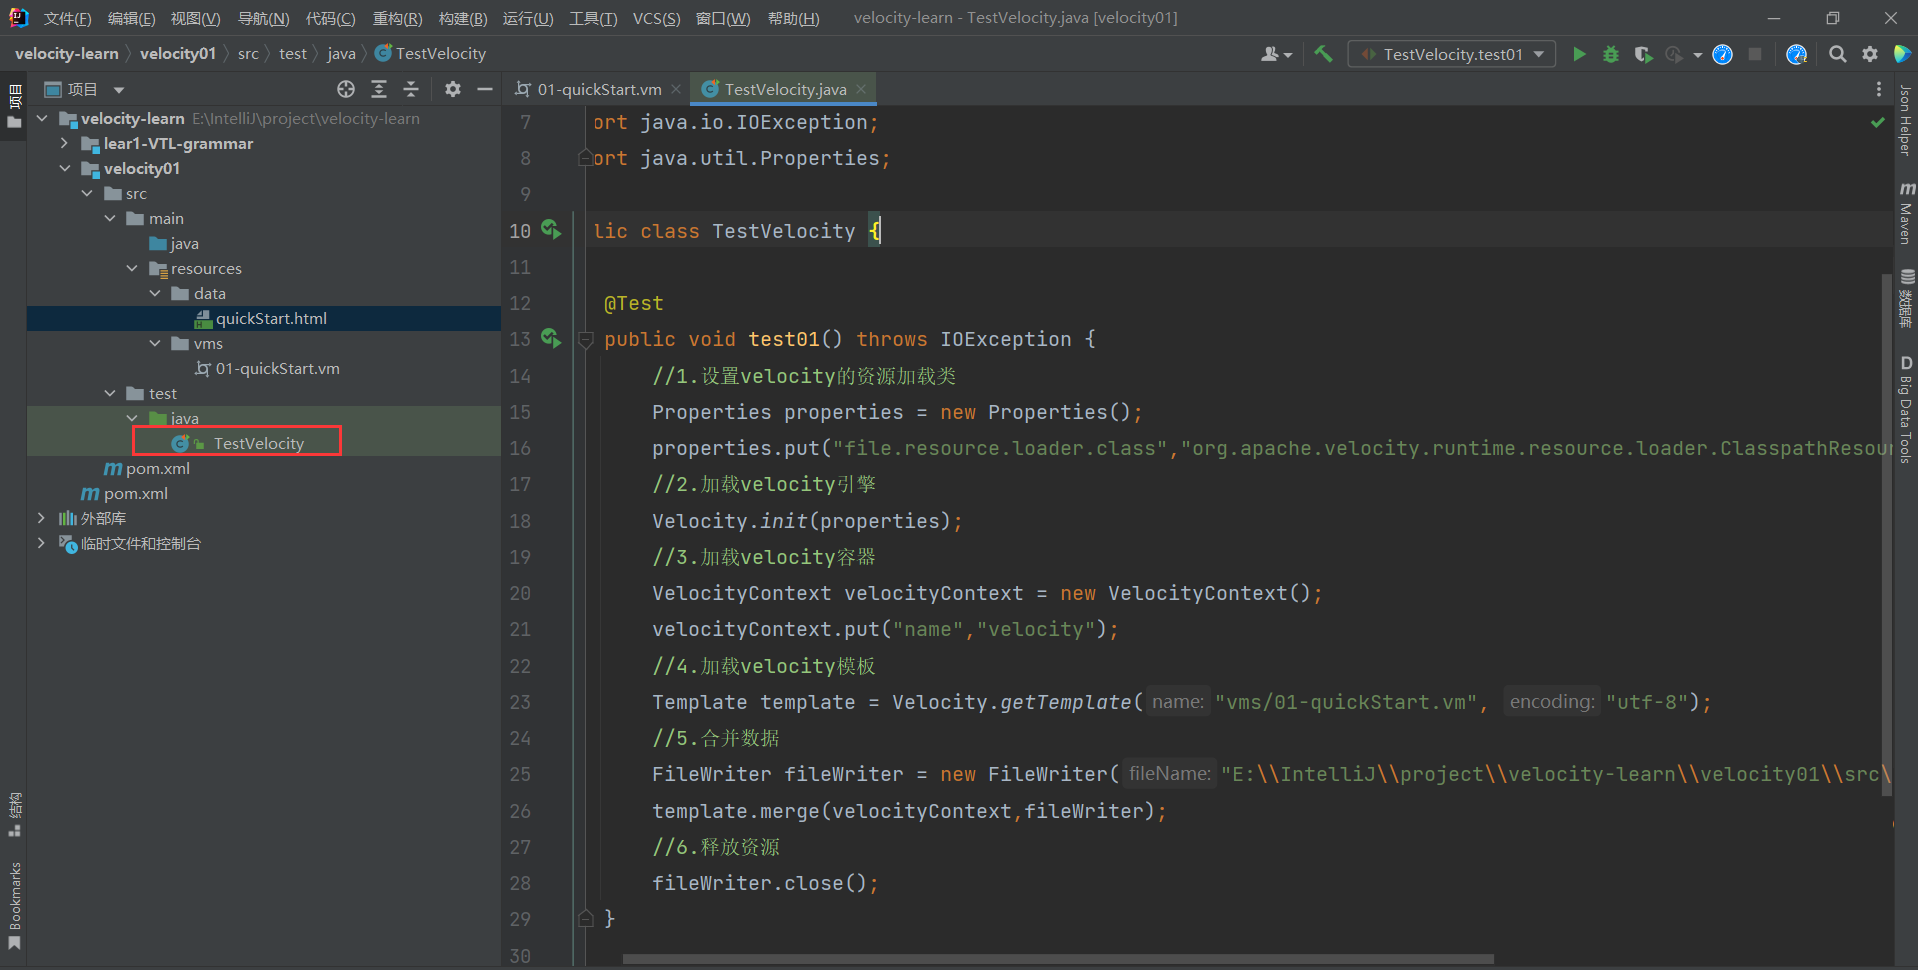Toggle the 项目 side tab on left edge
Image resolution: width=1918 pixels, height=970 pixels.
14,106
